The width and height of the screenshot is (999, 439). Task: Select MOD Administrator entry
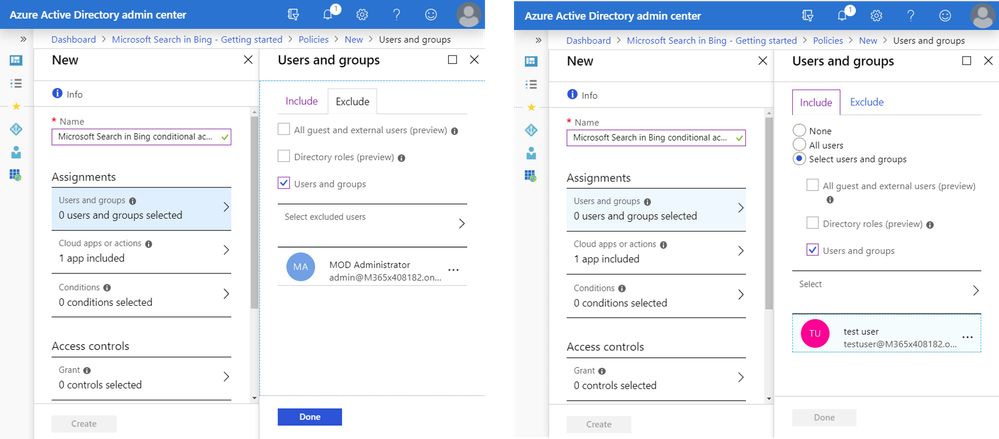372,267
